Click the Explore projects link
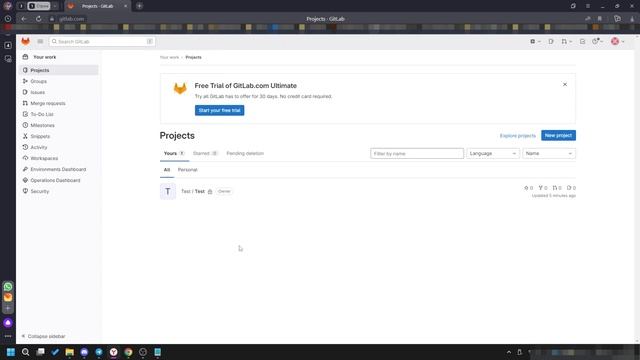 click(x=518, y=136)
